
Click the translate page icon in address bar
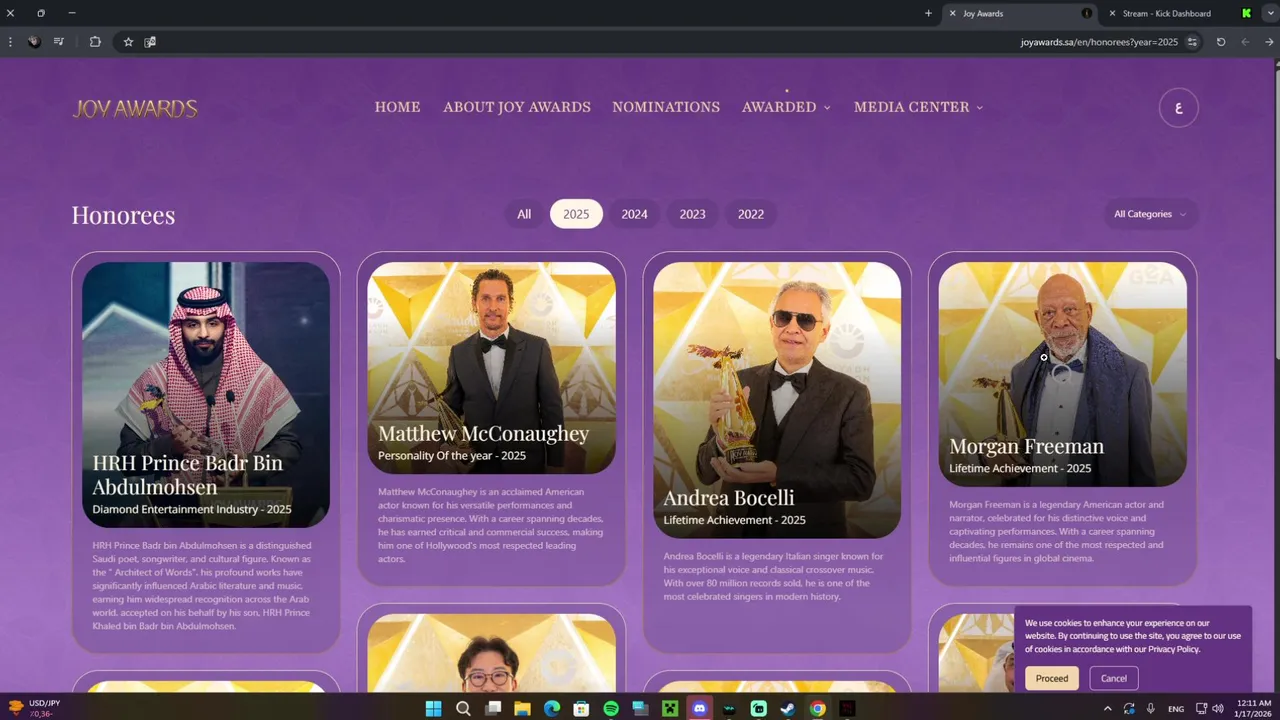(x=150, y=42)
